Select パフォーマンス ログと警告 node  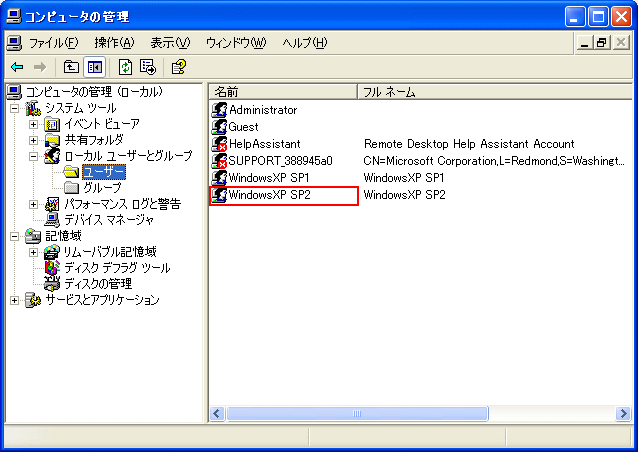(122, 204)
